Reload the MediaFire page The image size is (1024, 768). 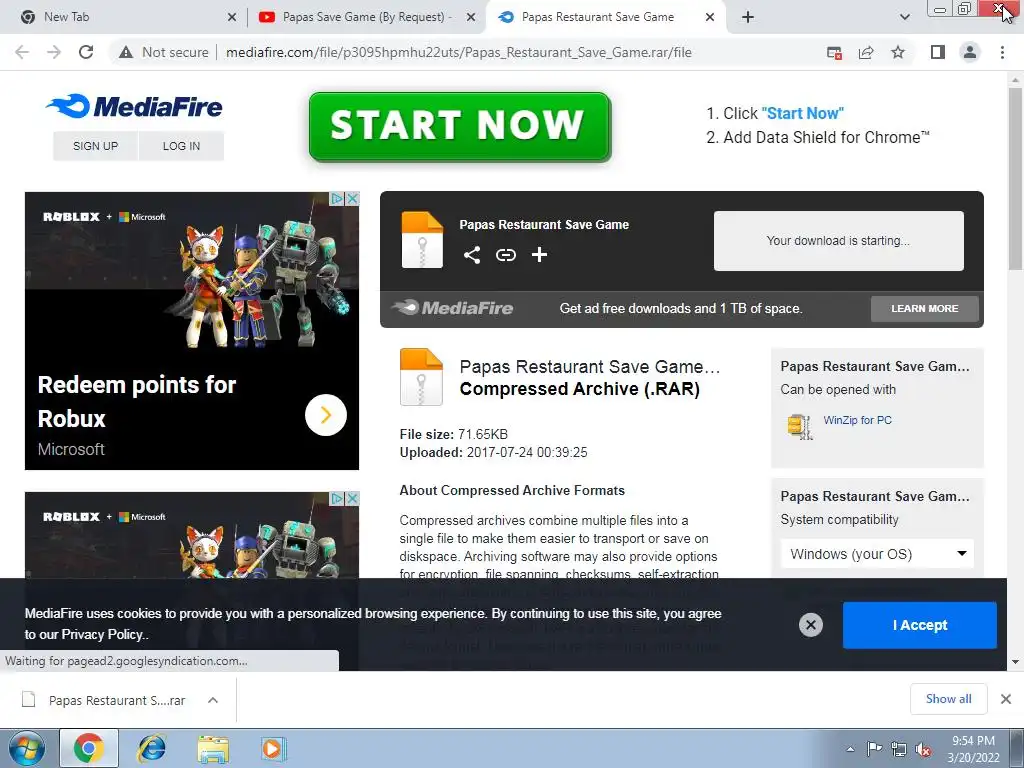click(86, 52)
